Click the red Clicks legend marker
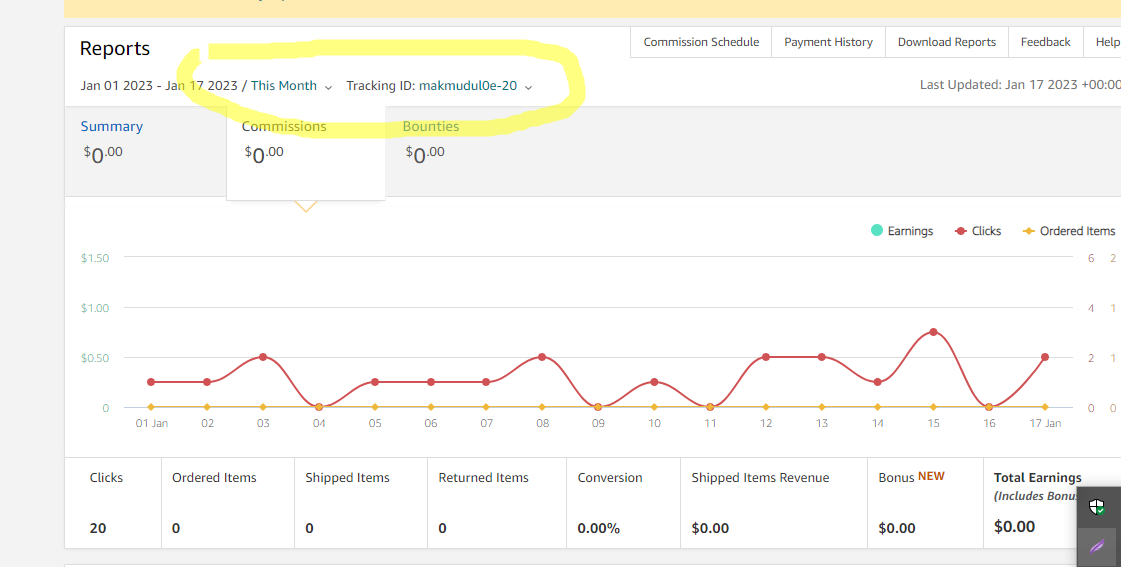Screen dimensions: 1121x567 (x=961, y=231)
